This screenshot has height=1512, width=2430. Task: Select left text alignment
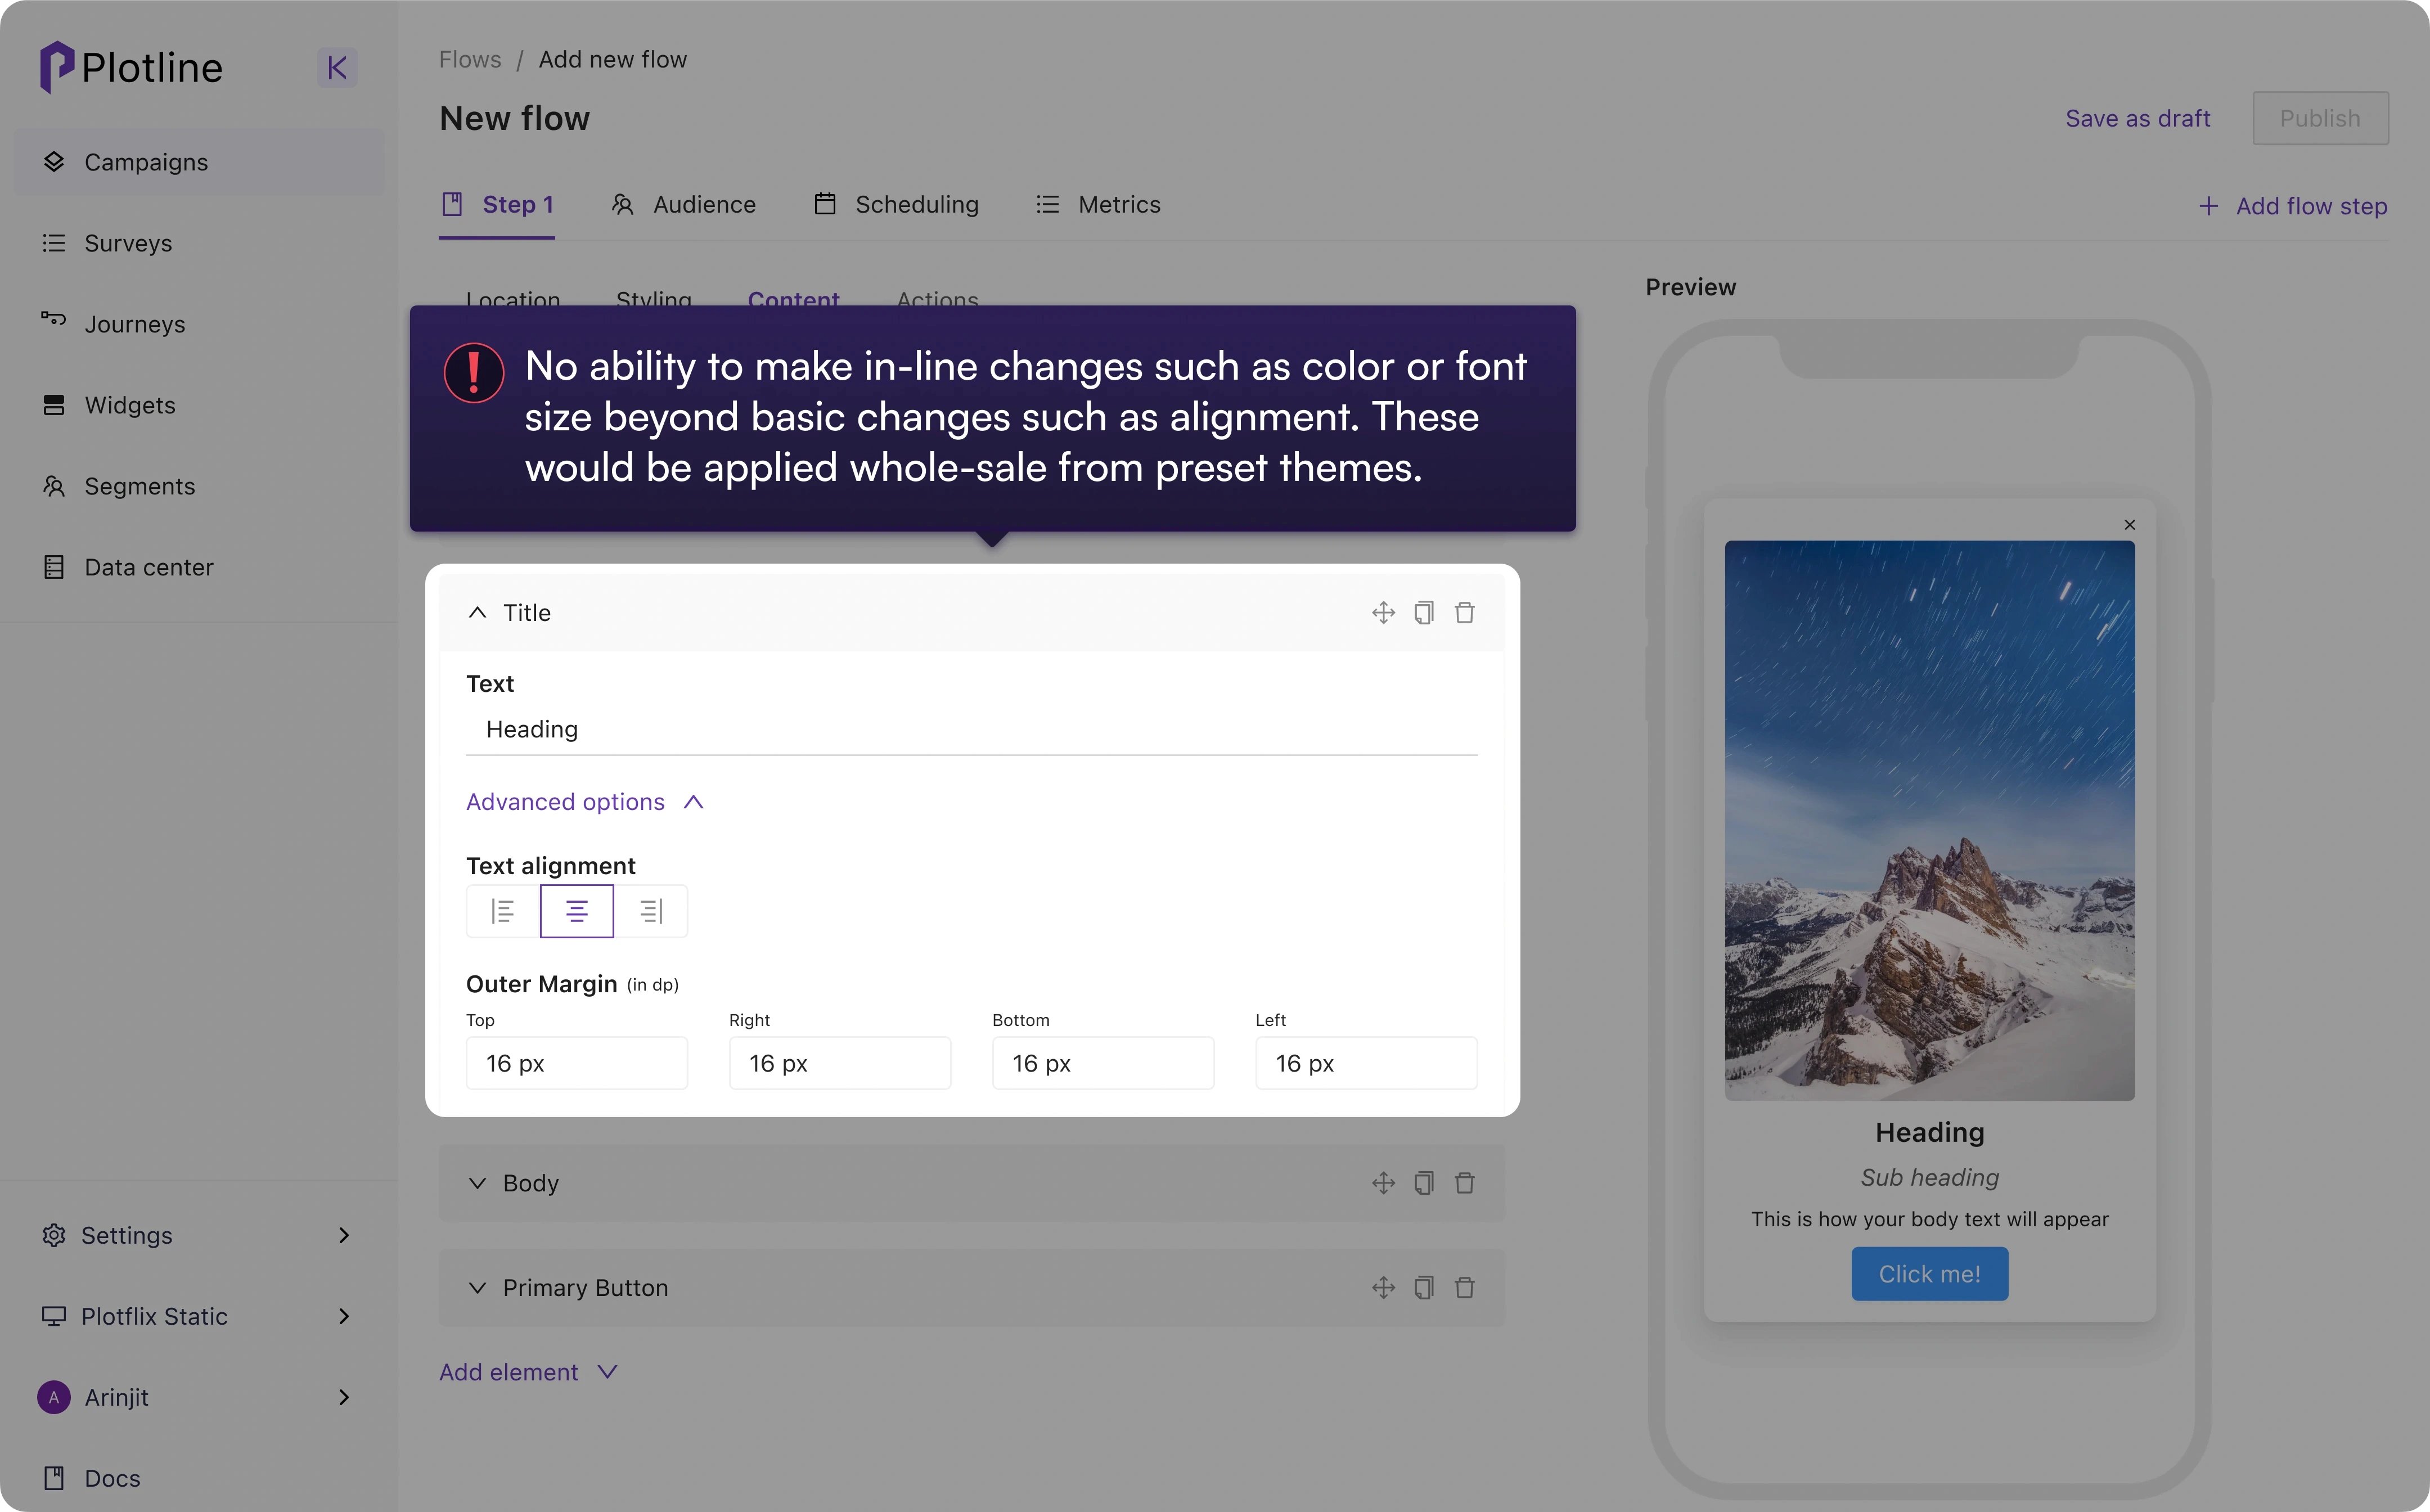(503, 911)
